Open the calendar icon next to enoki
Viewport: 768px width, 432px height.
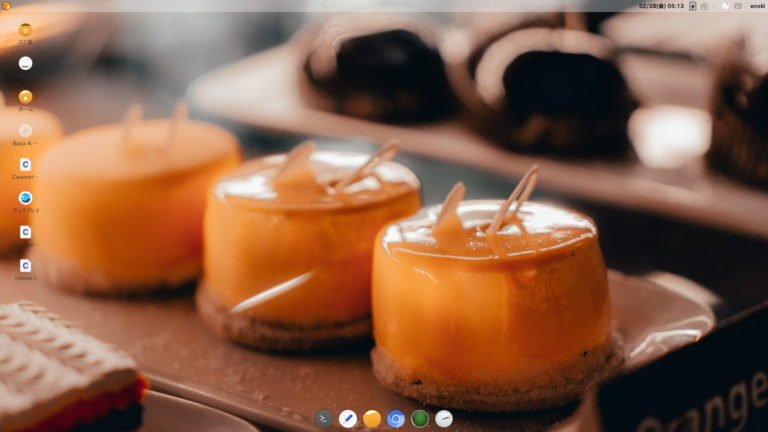[738, 6]
